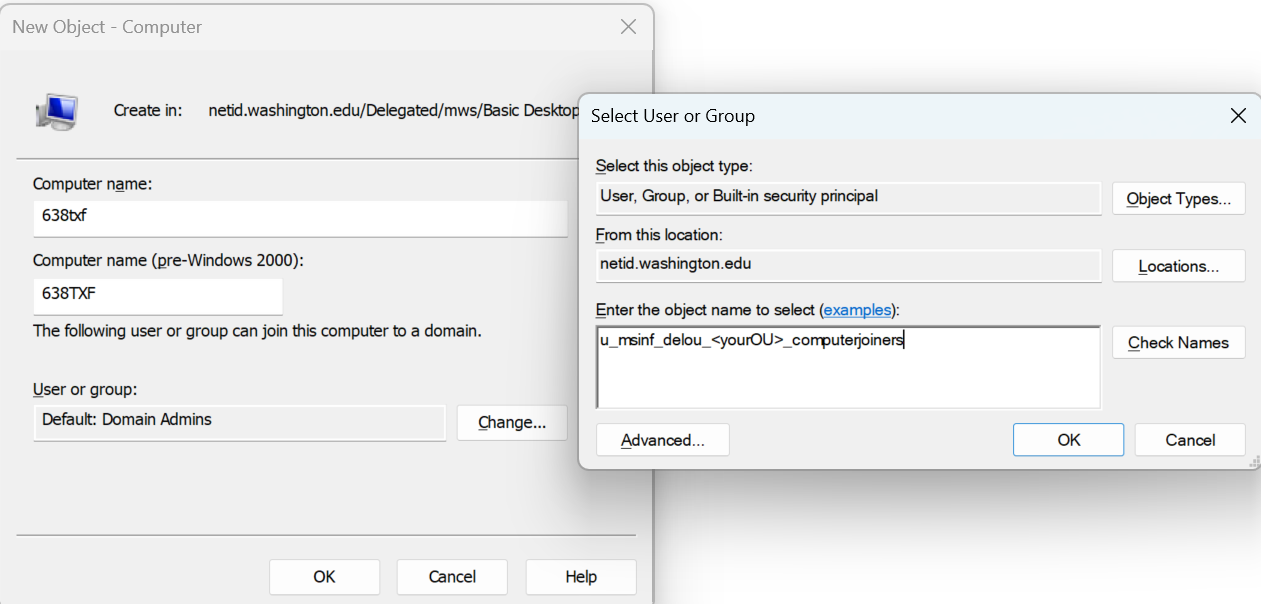Click the Change button for user or group
Image resolution: width=1261 pixels, height=604 pixels.
(512, 422)
